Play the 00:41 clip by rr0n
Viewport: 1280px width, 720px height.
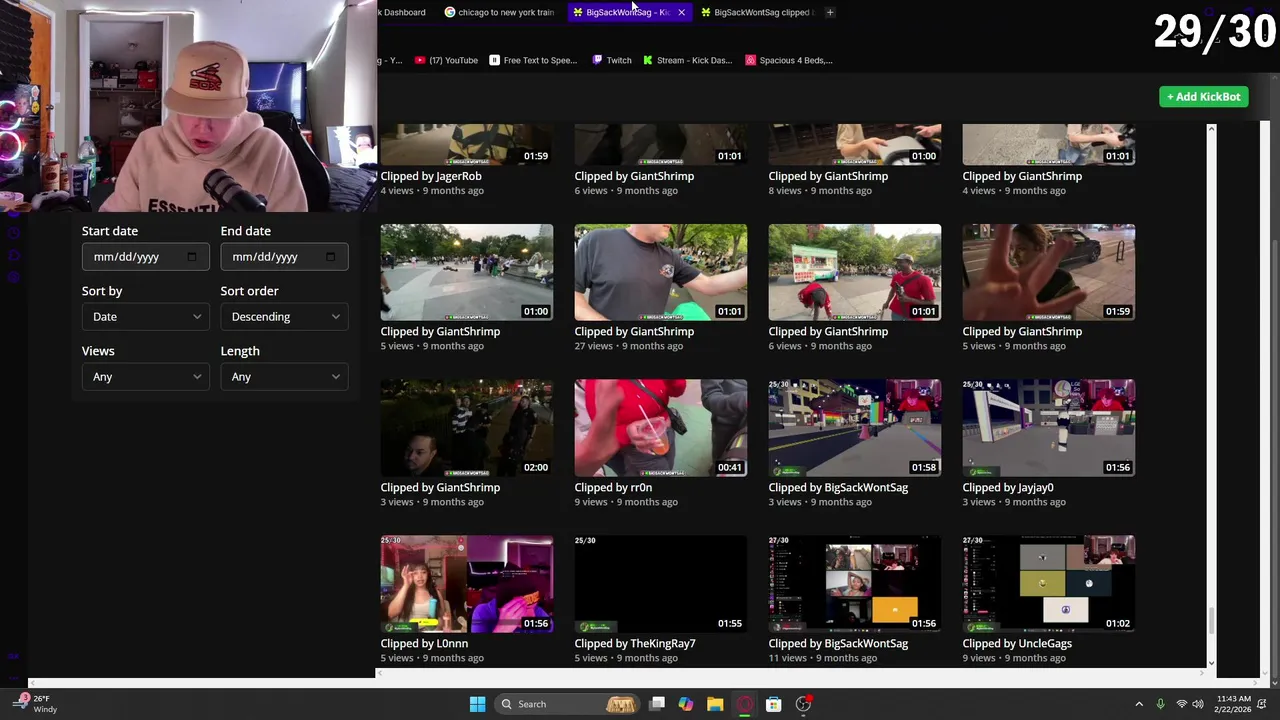[x=660, y=428]
